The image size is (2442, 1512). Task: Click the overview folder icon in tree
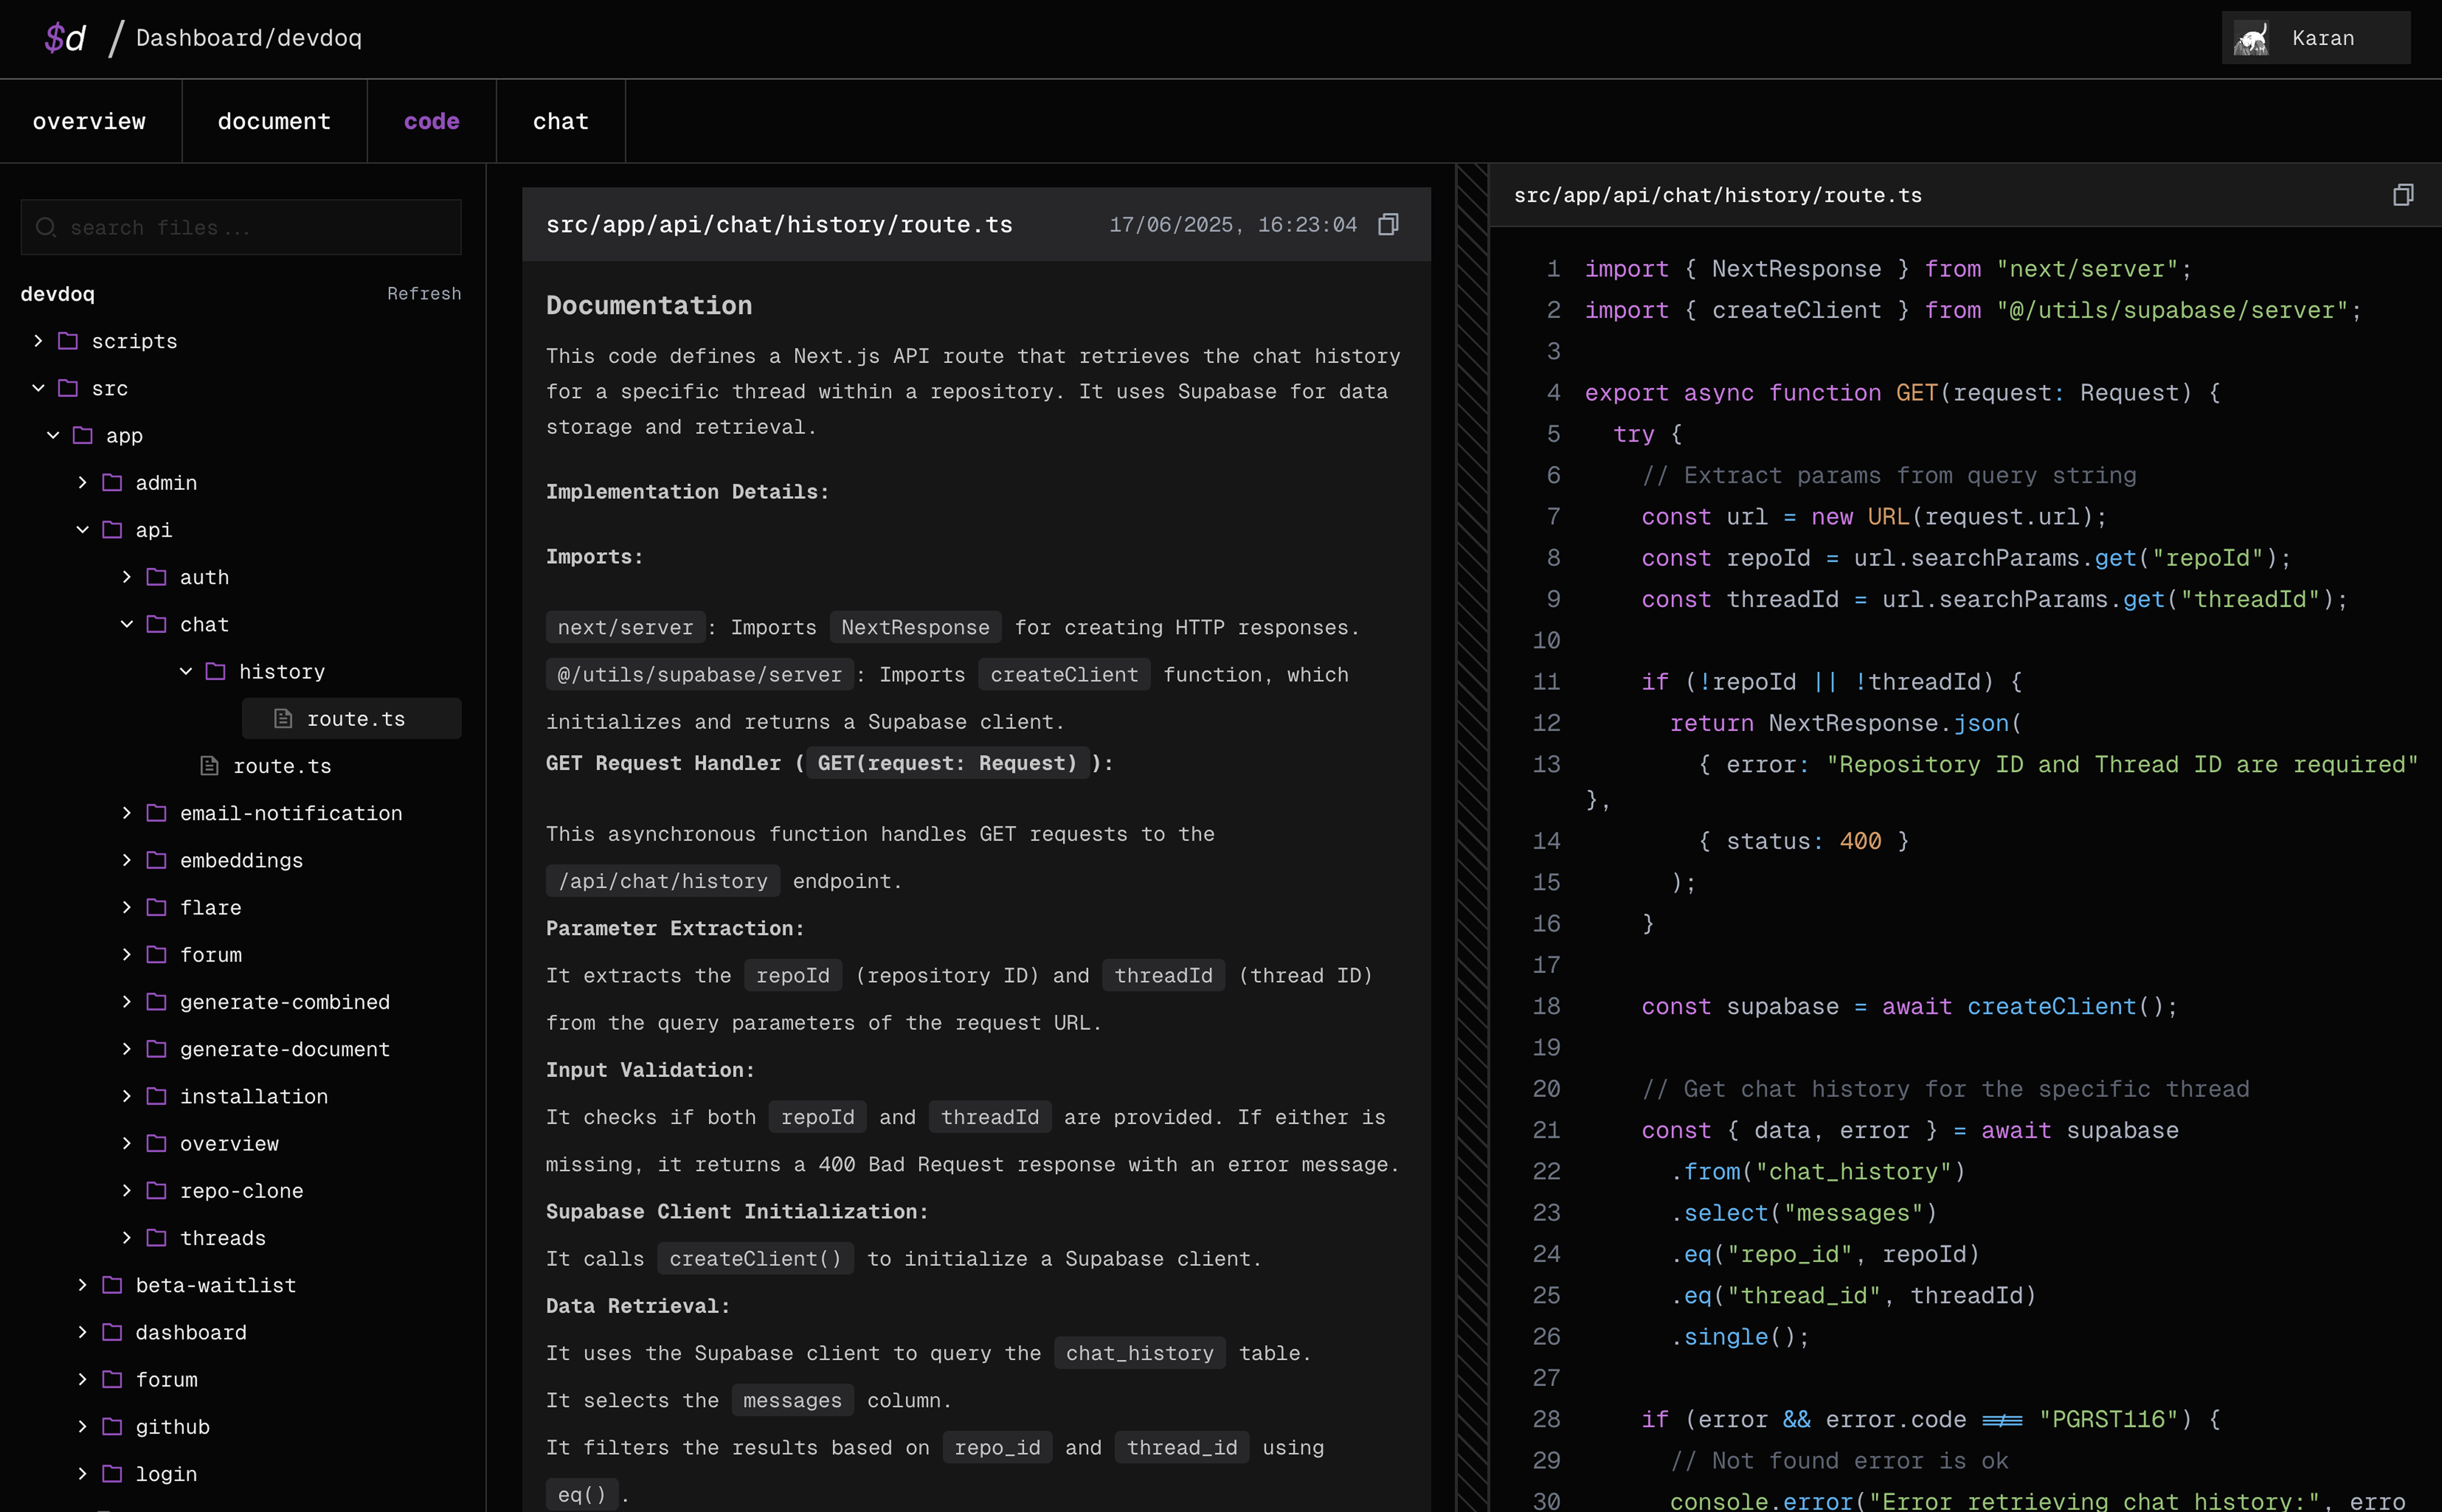click(x=156, y=1143)
